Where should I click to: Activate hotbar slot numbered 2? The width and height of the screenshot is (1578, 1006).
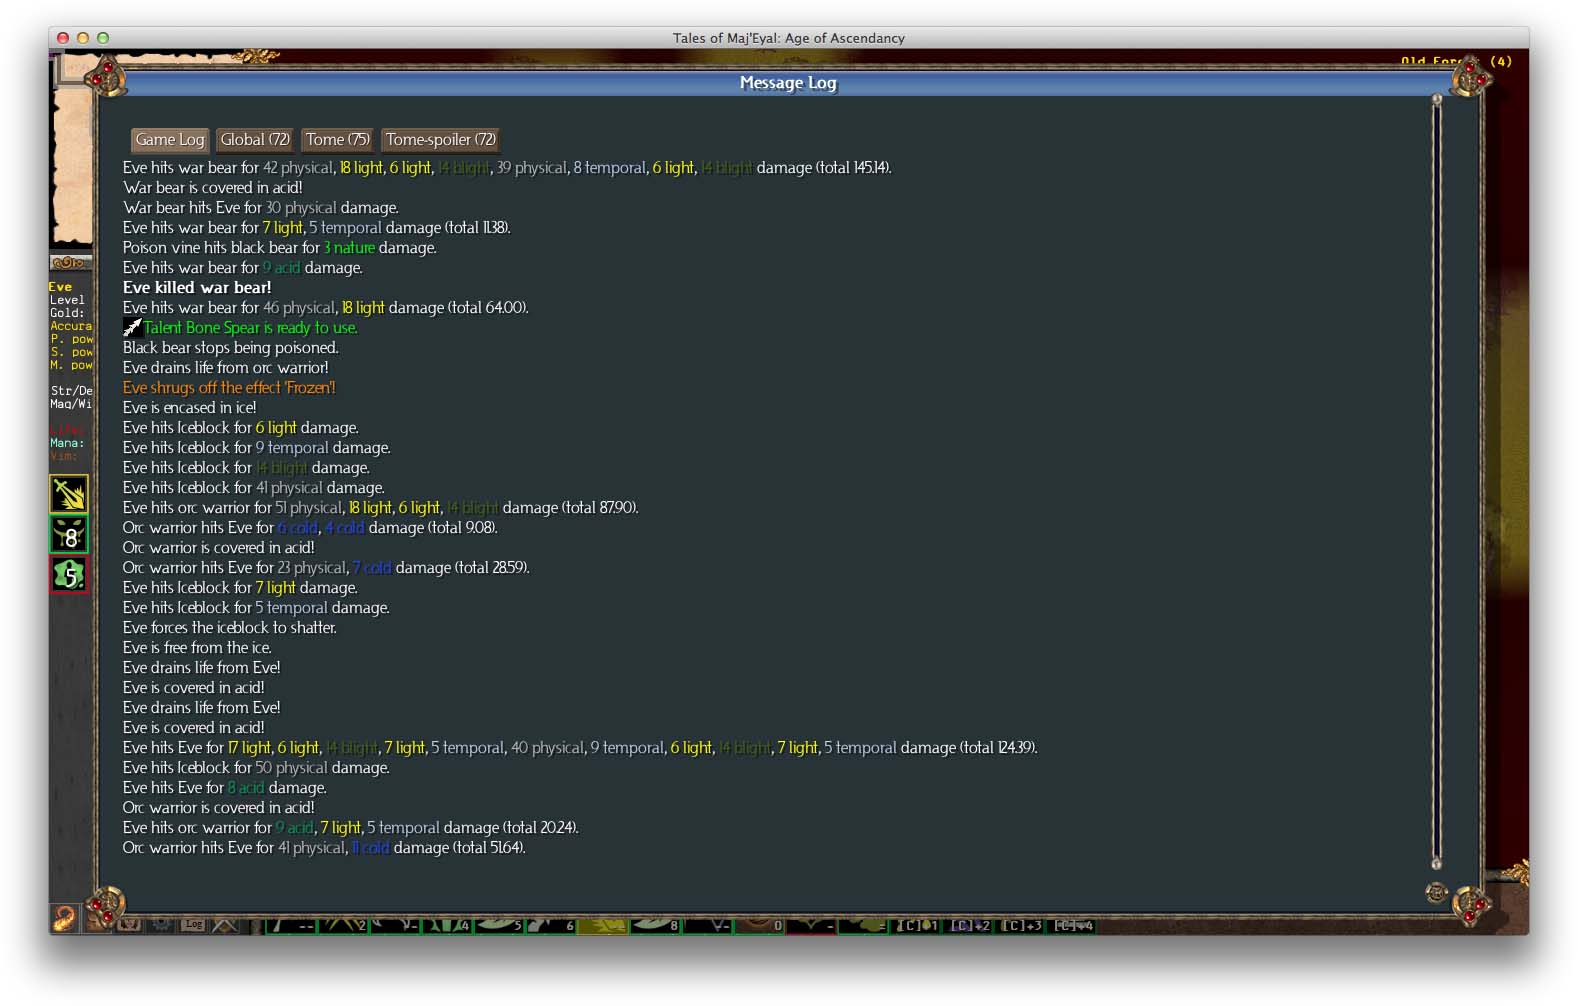(343, 926)
